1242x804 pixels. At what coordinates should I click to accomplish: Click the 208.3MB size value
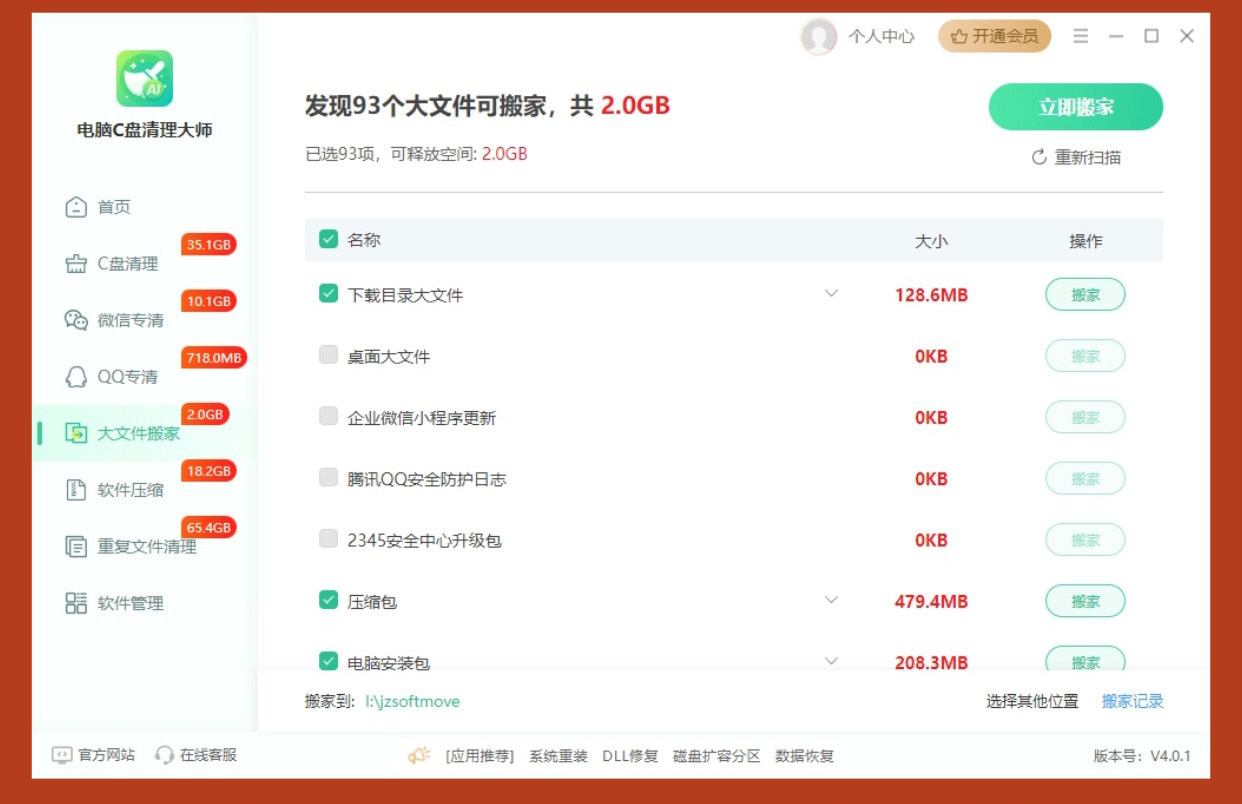pos(931,663)
